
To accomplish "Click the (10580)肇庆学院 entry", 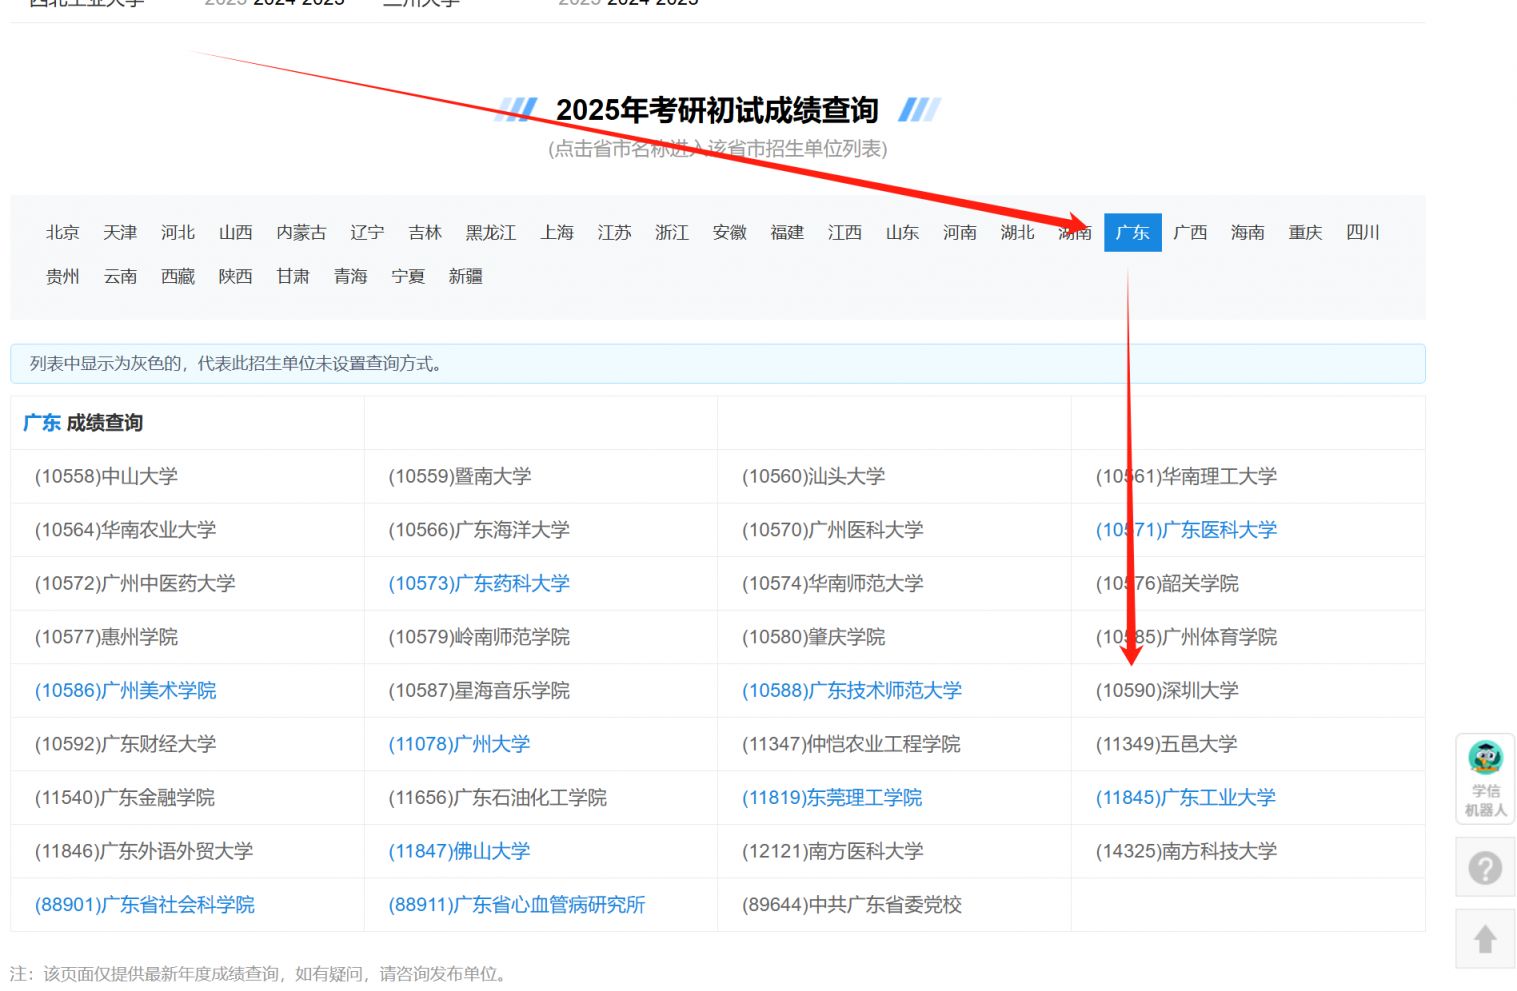I will (x=814, y=637).
